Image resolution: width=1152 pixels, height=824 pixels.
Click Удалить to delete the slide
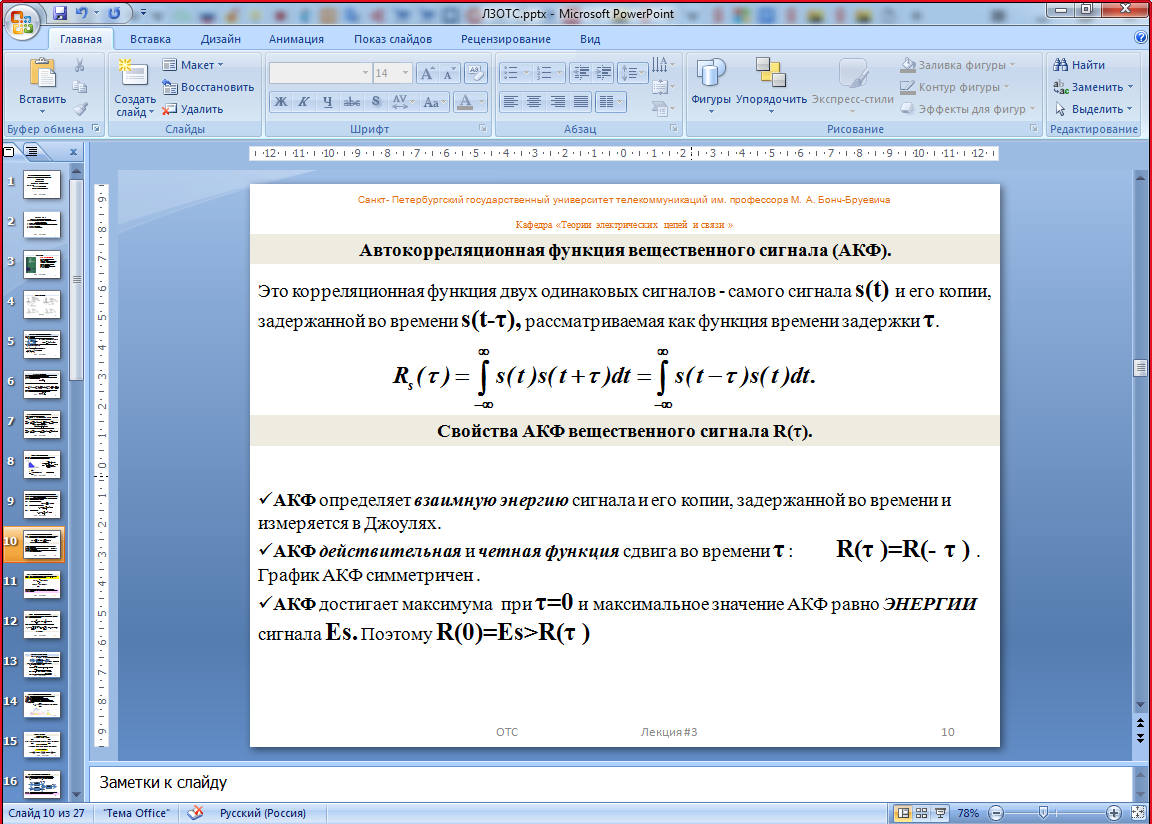[x=193, y=109]
